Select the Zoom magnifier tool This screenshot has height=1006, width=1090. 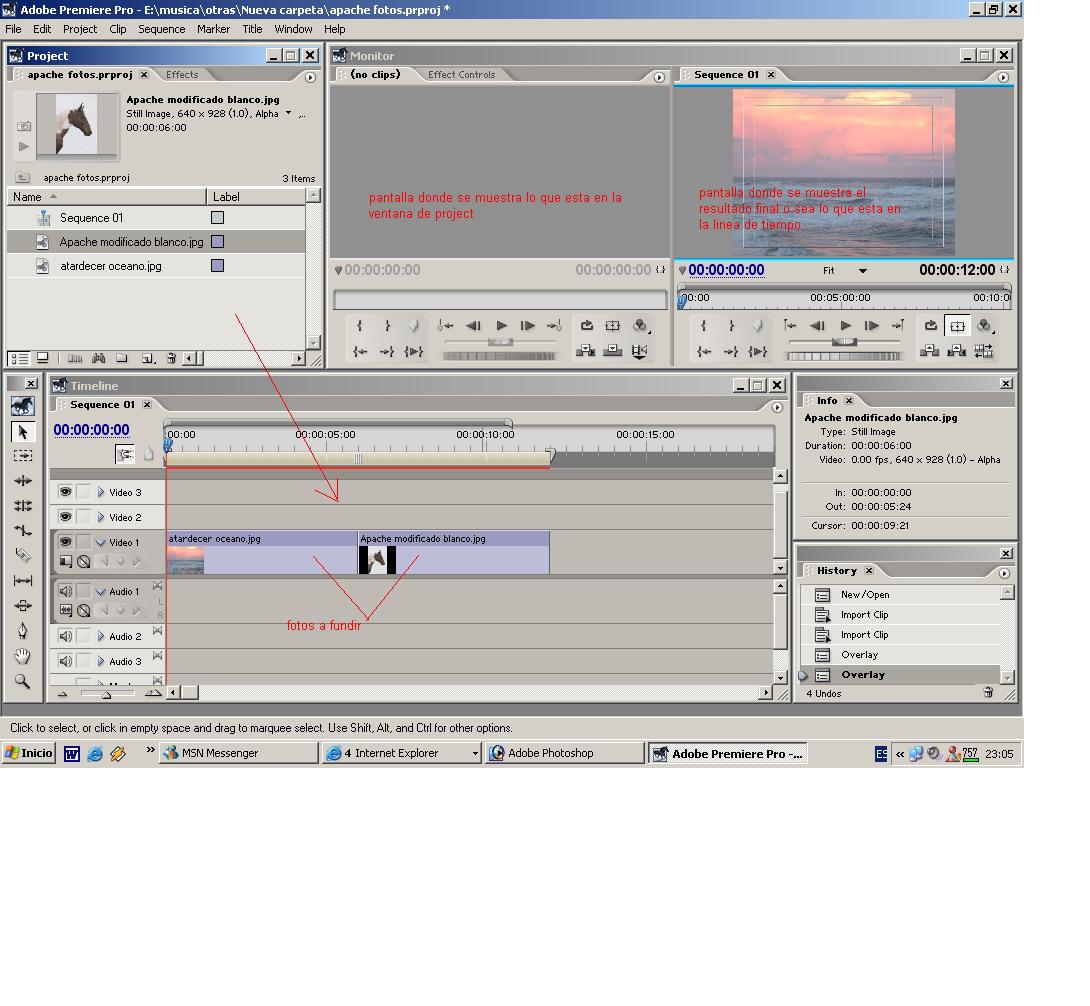click(x=22, y=681)
